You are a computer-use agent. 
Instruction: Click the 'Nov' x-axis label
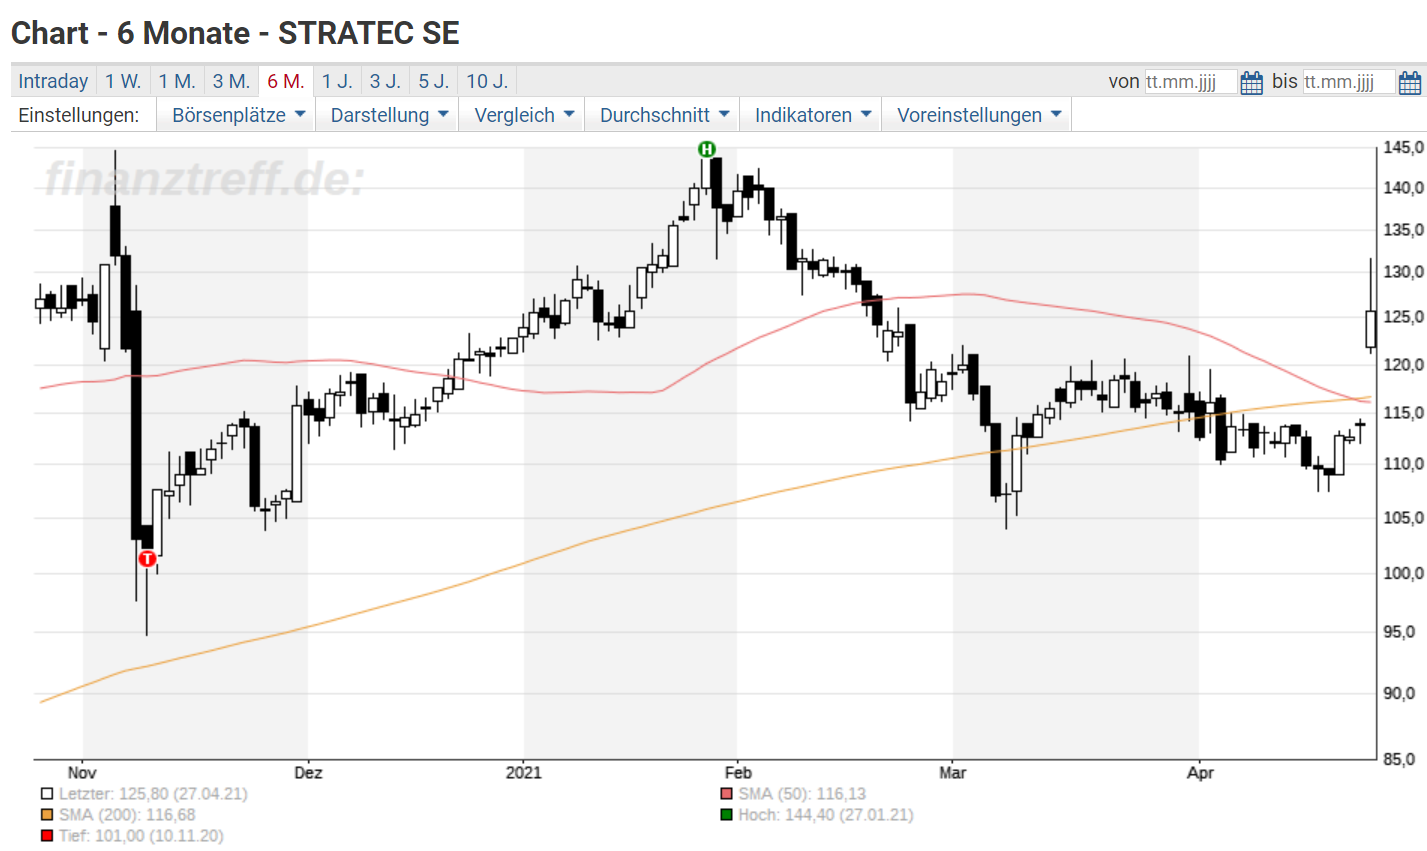pos(82,773)
